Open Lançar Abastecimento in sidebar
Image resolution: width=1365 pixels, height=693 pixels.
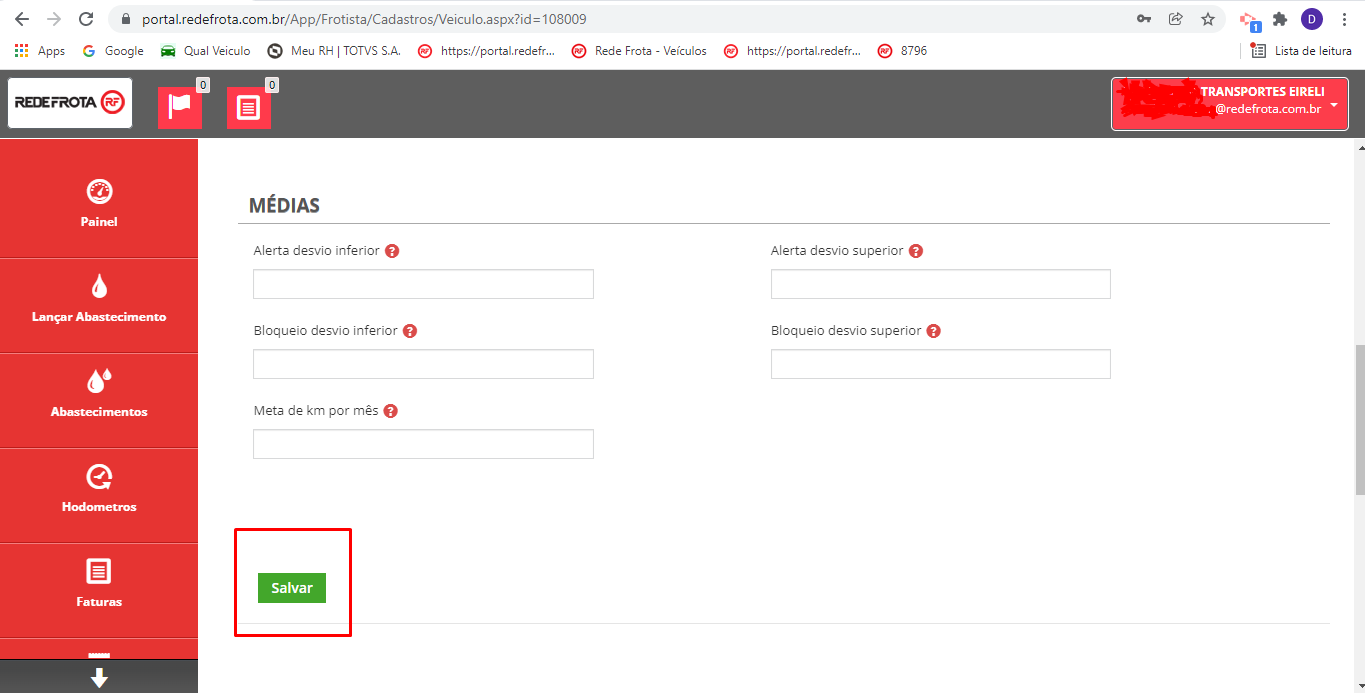pos(99,299)
